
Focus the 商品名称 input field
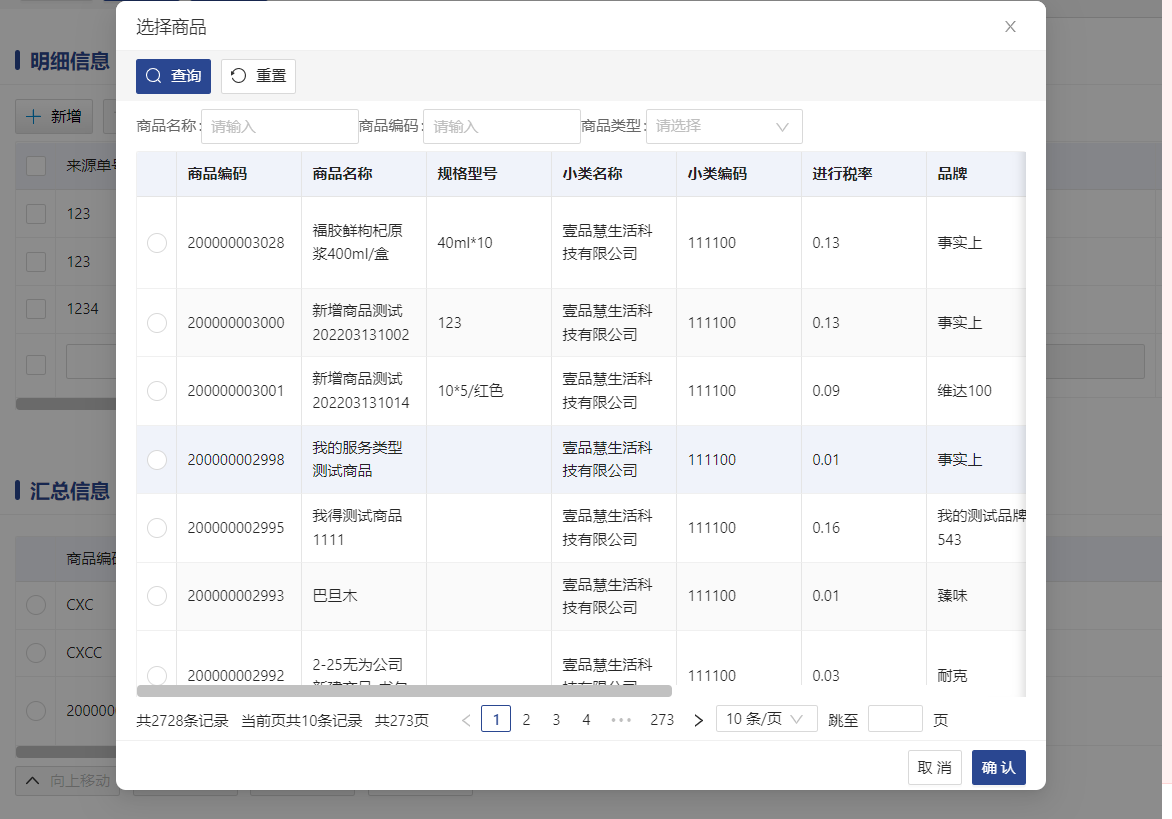[x=280, y=126]
